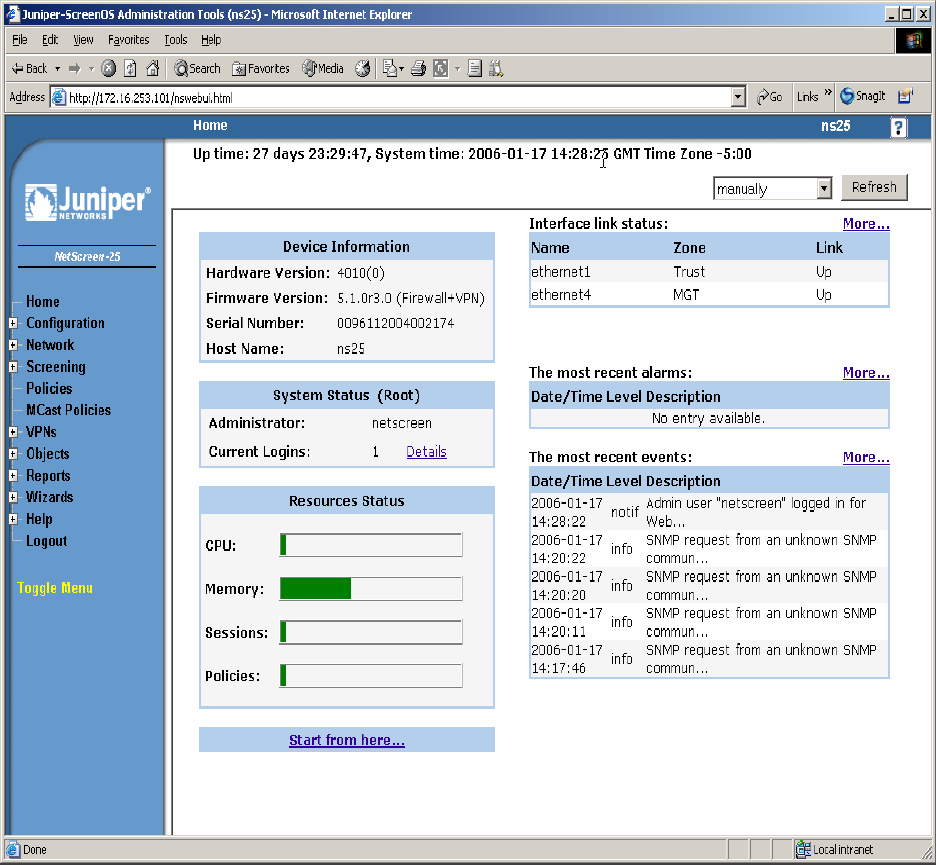Click the browser Home house icon
This screenshot has width=936, height=865.
click(x=153, y=68)
